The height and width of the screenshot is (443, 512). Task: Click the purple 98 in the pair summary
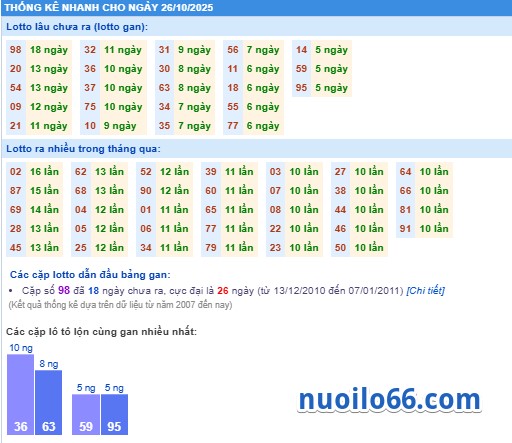[64, 290]
